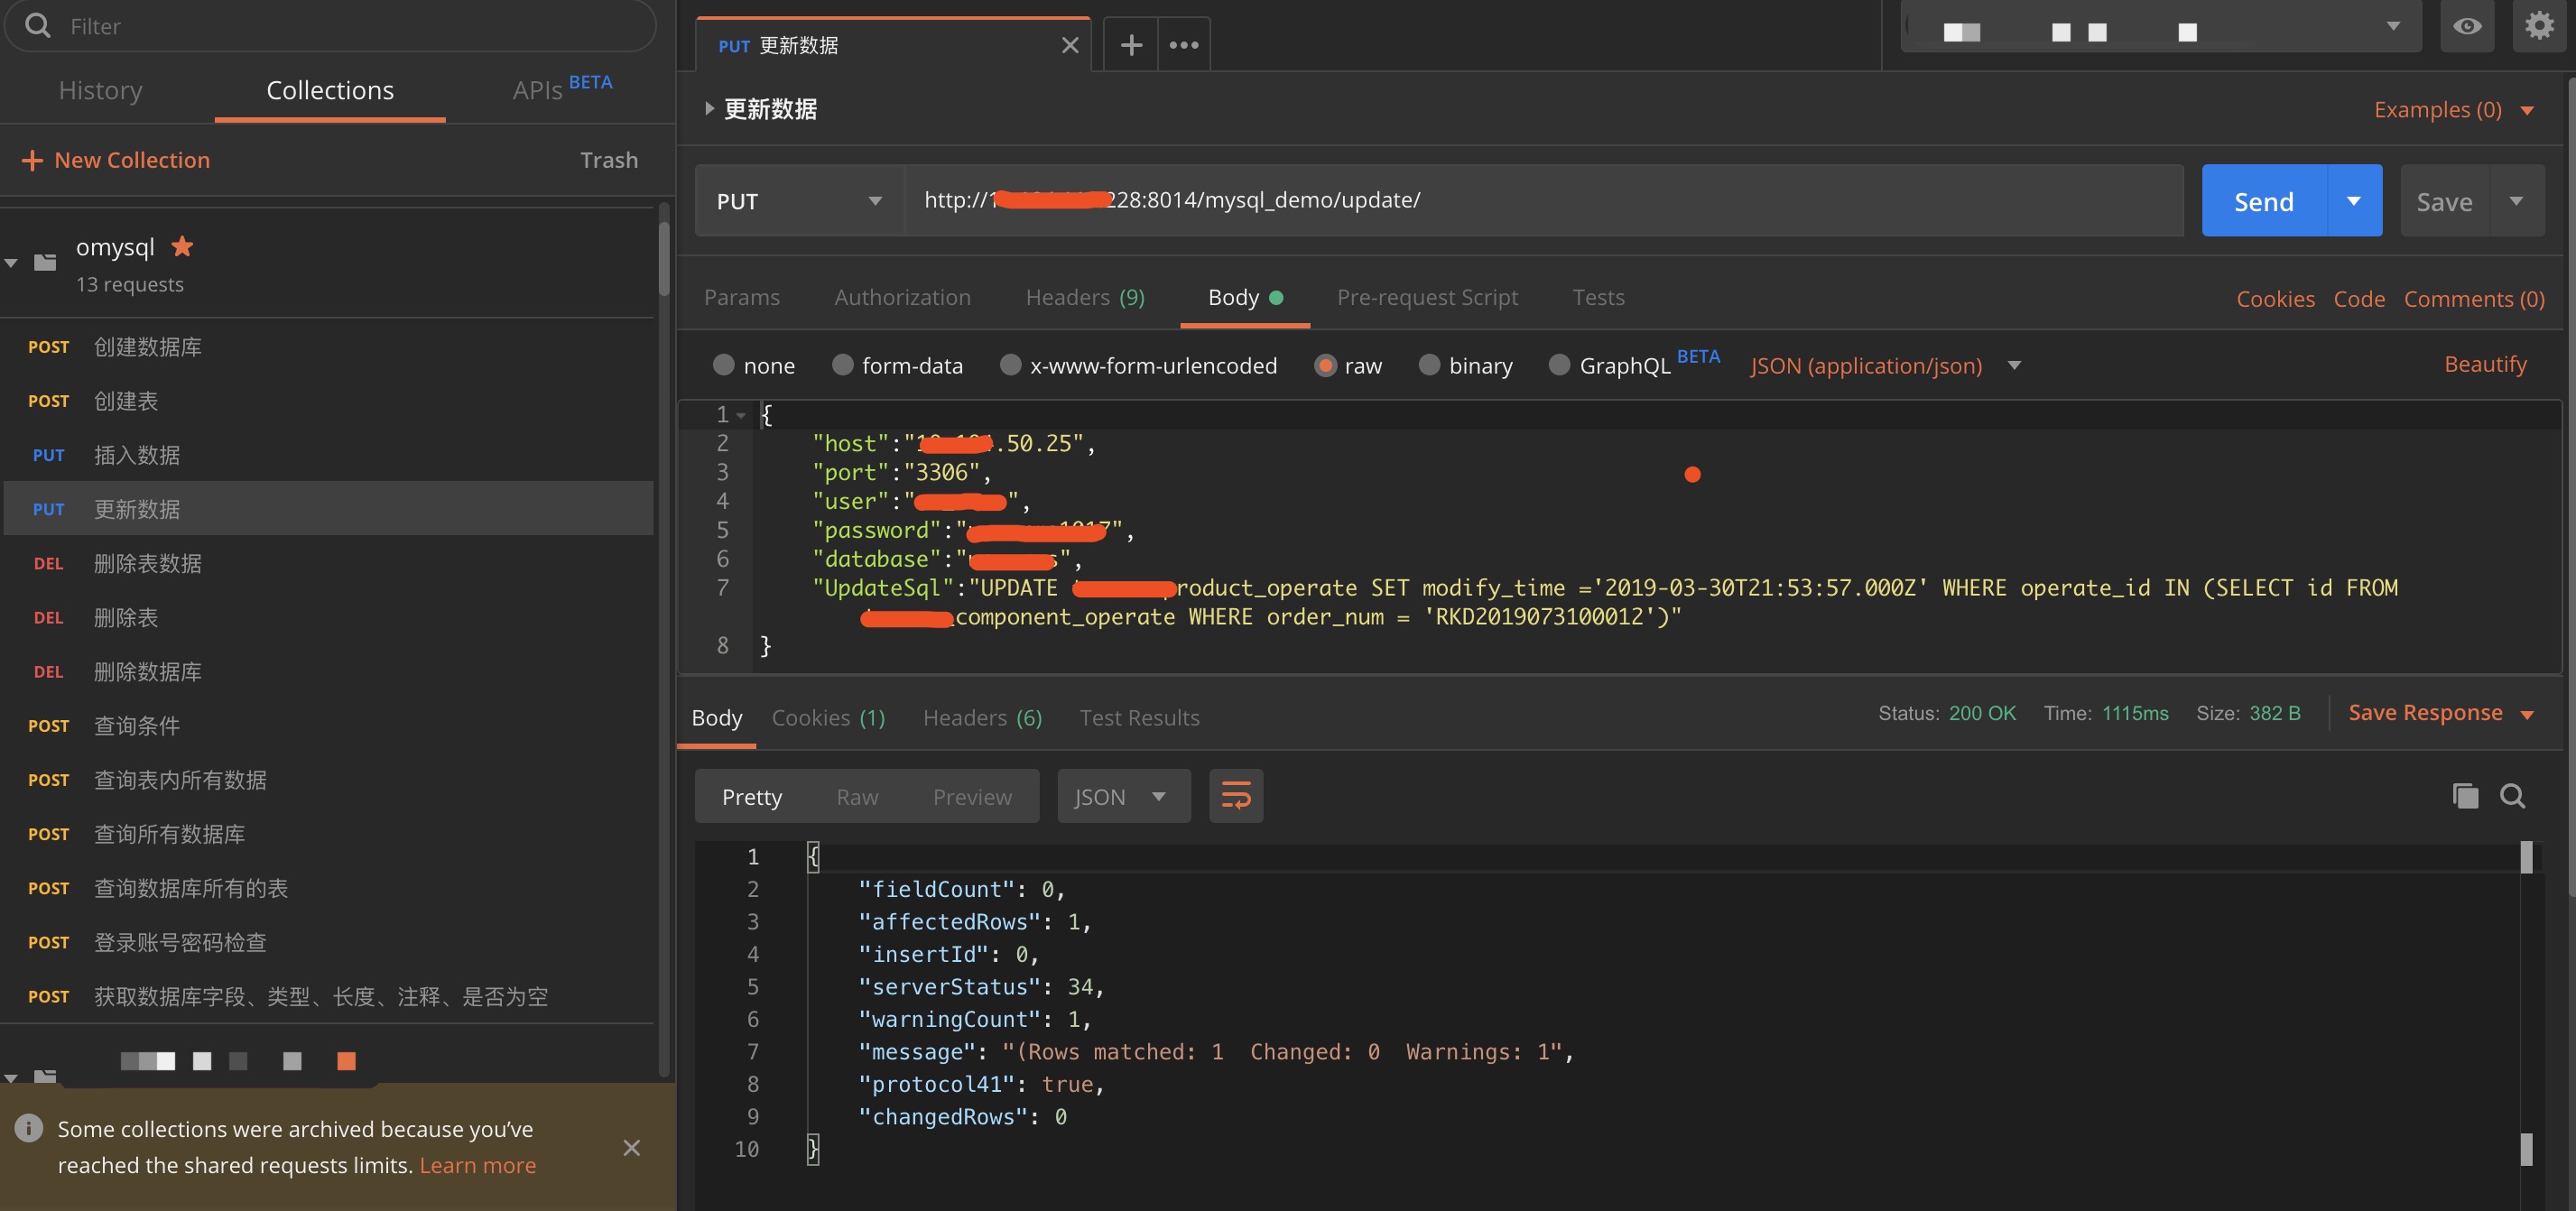Open the Params tab
This screenshot has width=2576, height=1211.
pos(741,297)
